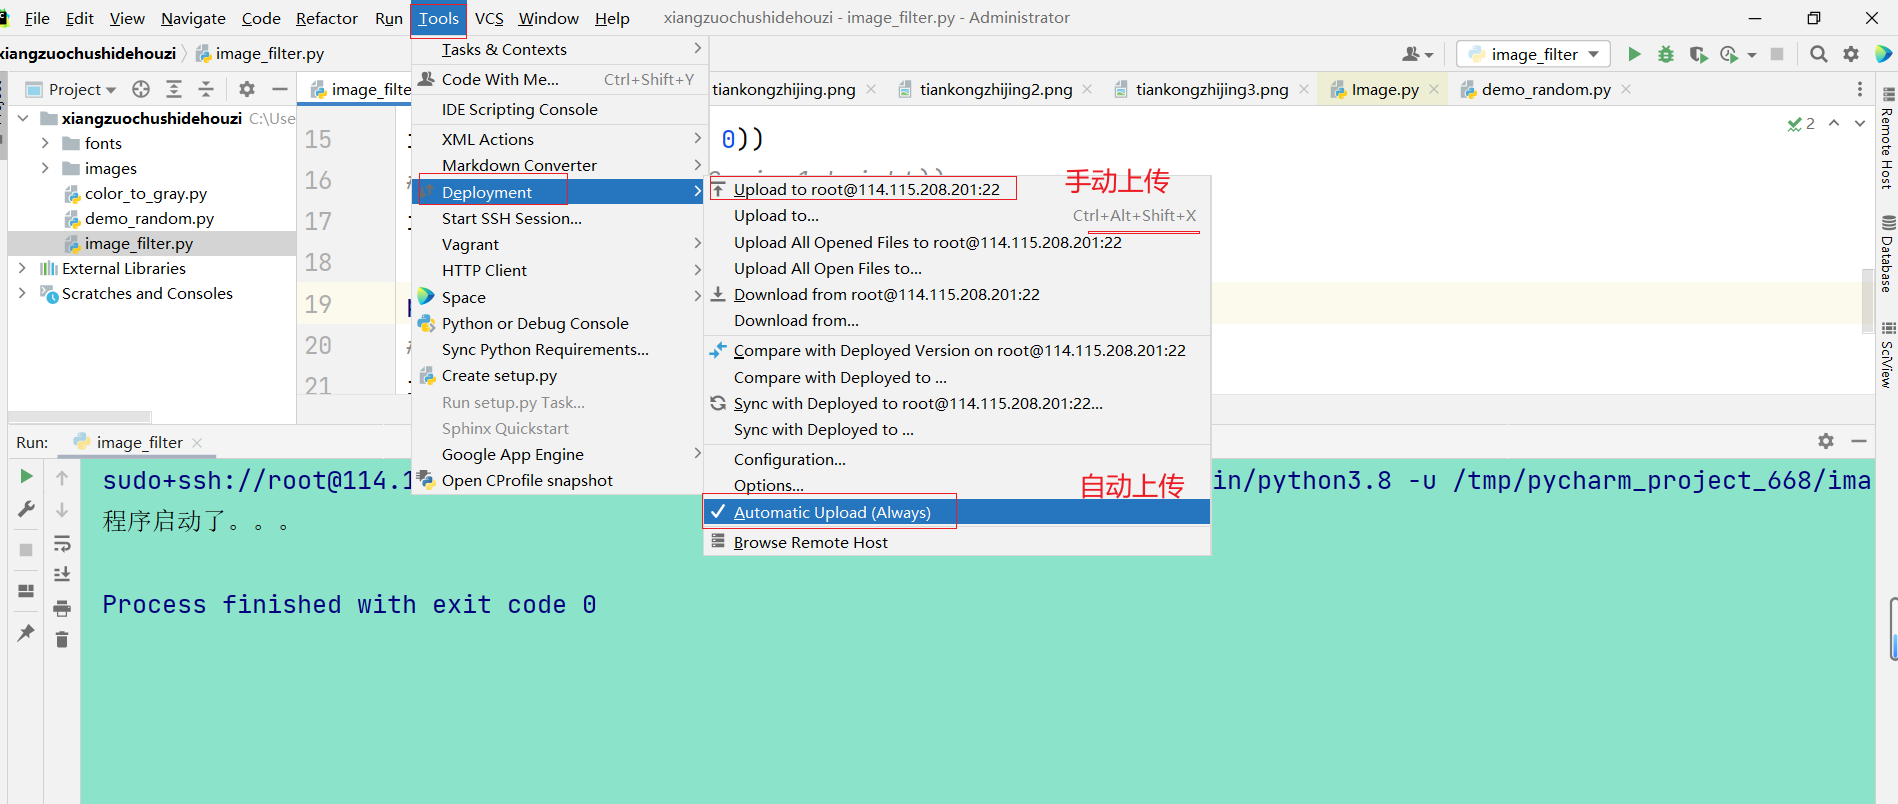Hide the Project tool window
The height and width of the screenshot is (804, 1898).
[x=280, y=89]
